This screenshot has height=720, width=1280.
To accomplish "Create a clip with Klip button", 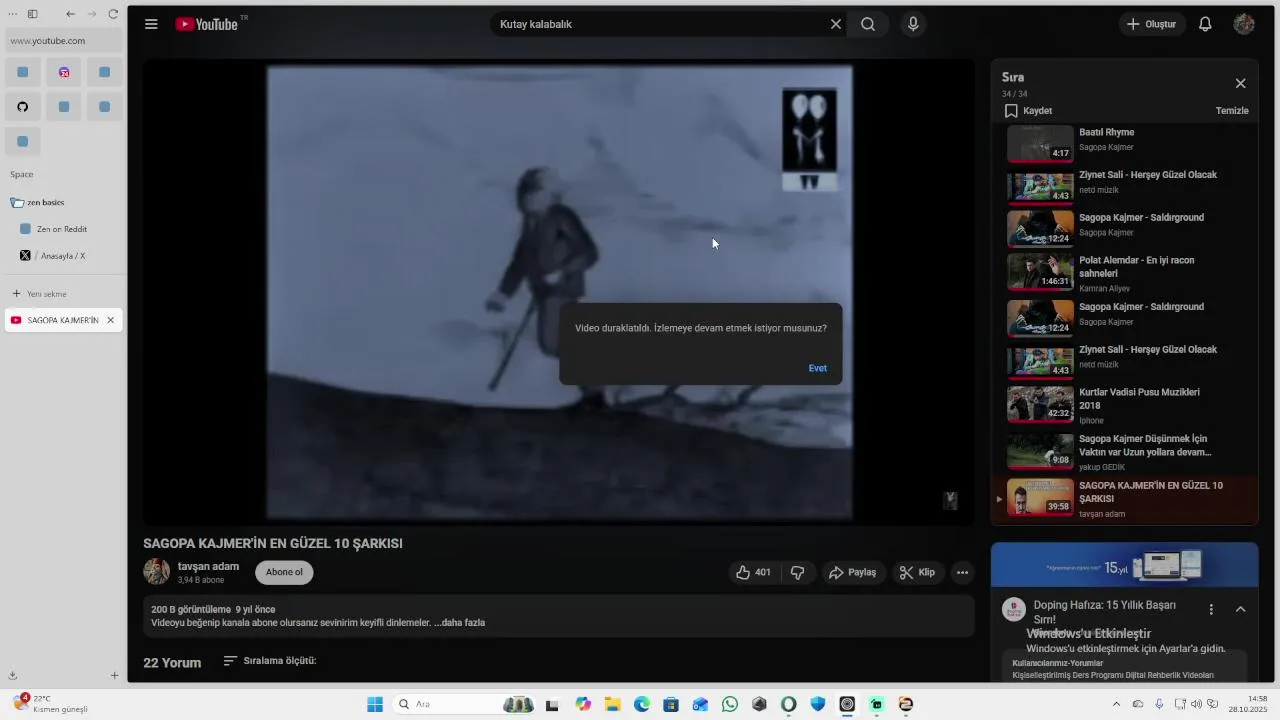I will 917,572.
